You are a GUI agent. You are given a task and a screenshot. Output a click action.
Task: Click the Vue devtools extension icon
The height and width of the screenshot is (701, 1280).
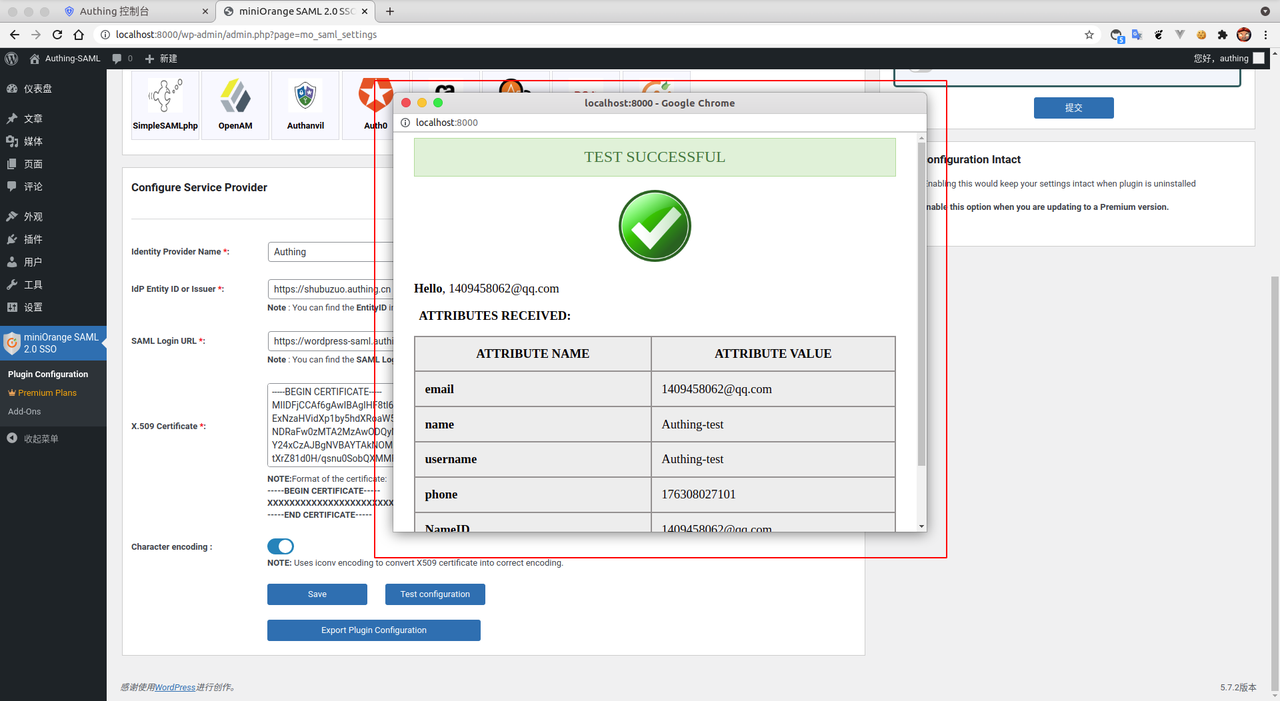click(x=1180, y=34)
